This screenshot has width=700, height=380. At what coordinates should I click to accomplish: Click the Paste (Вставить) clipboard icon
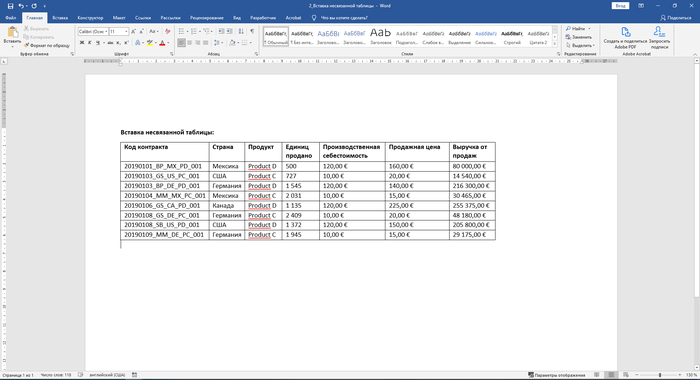pyautogui.click(x=12, y=33)
